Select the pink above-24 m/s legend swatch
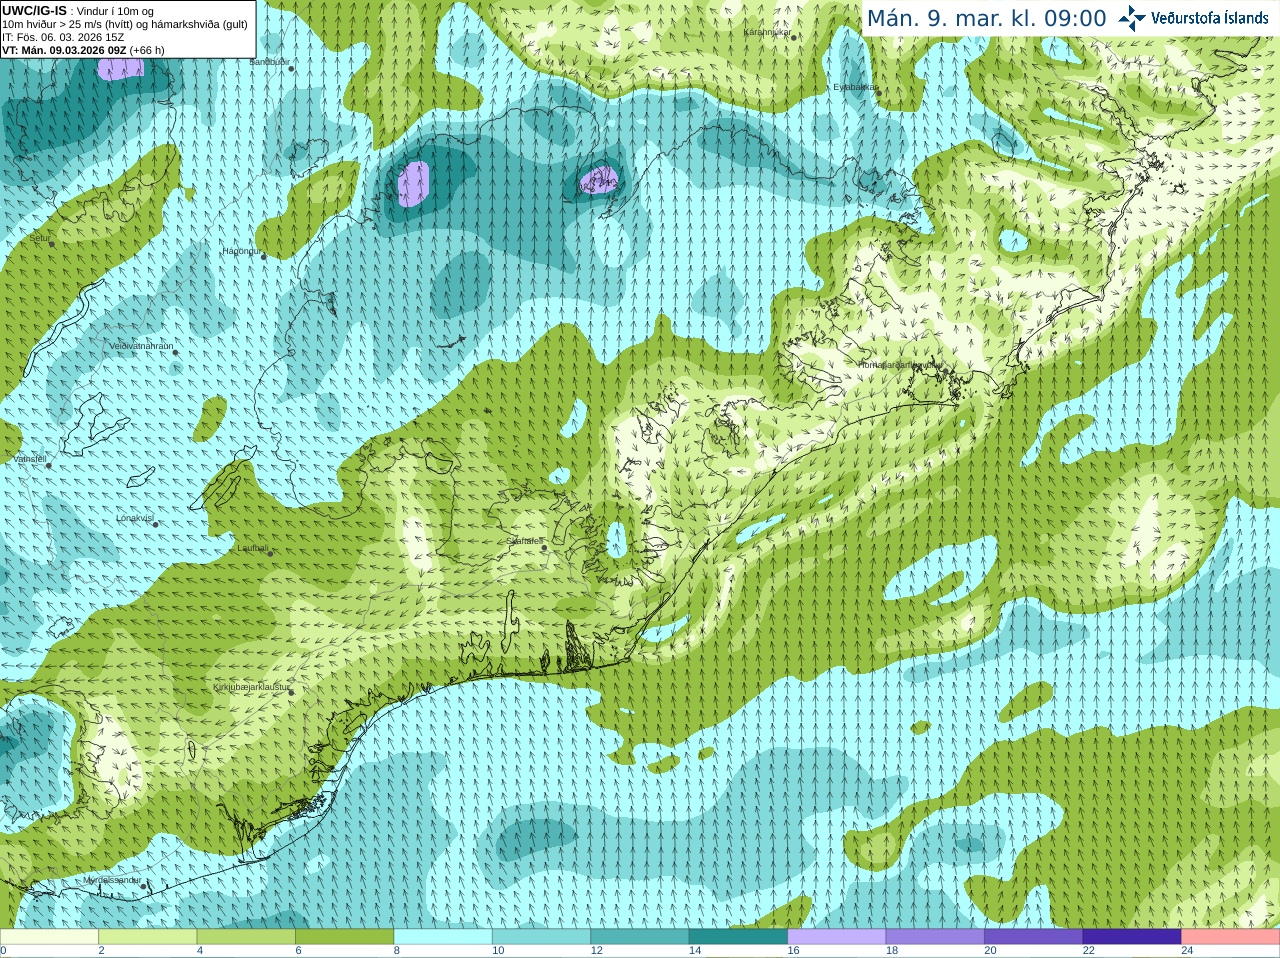Screen dimensions: 1280x958 (x=1231, y=937)
